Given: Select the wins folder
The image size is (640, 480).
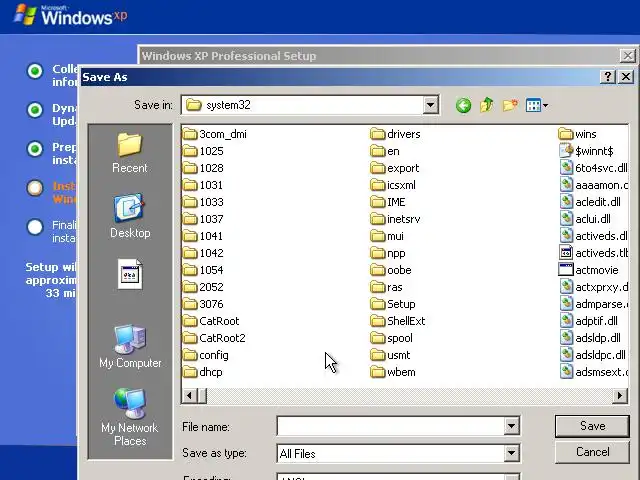Looking at the screenshot, I should click(x=578, y=134).
